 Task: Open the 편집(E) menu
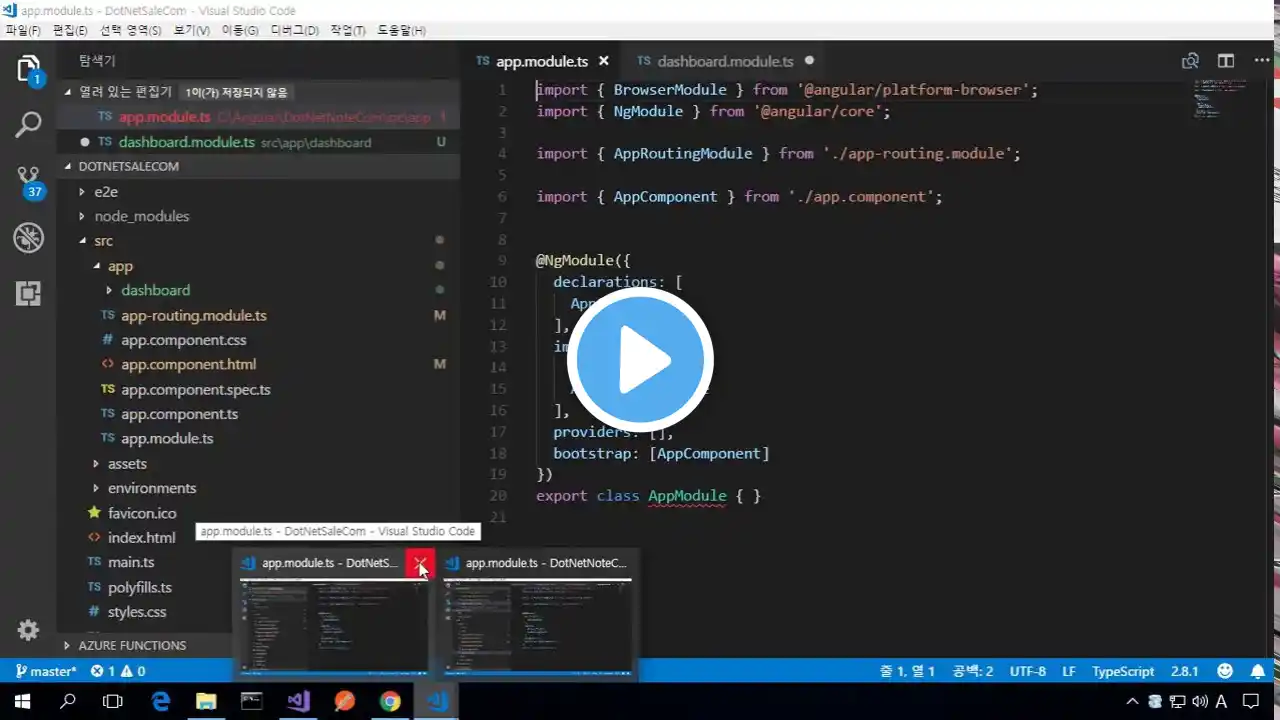pyautogui.click(x=70, y=30)
